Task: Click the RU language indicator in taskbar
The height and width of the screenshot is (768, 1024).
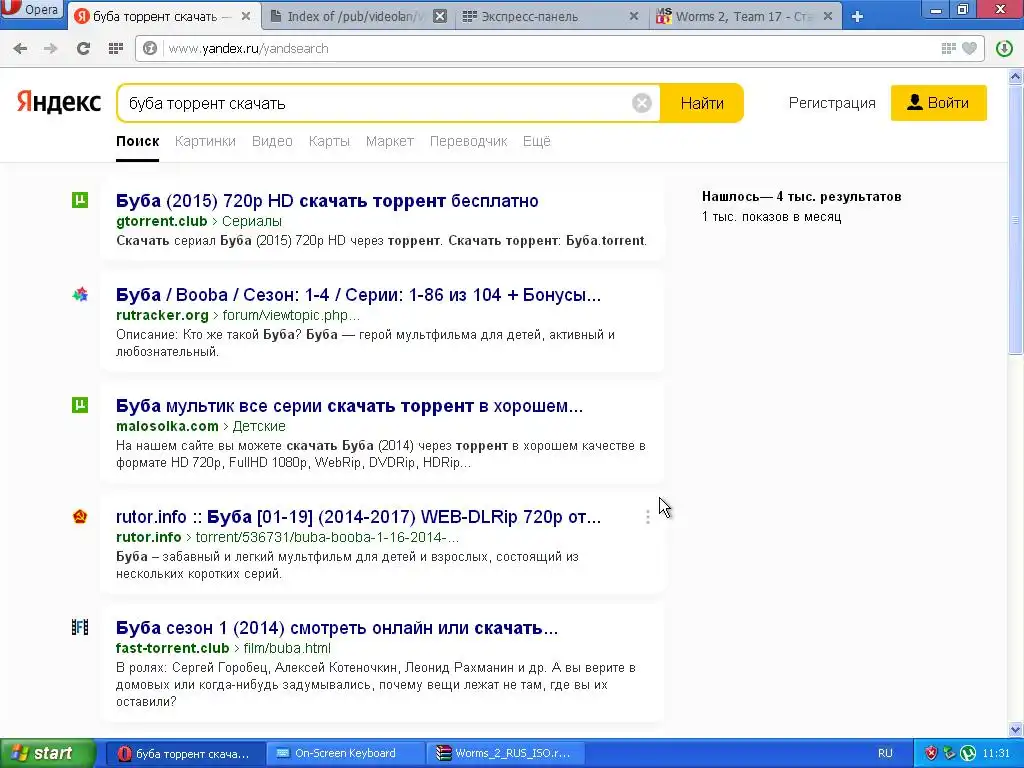Action: 885,753
